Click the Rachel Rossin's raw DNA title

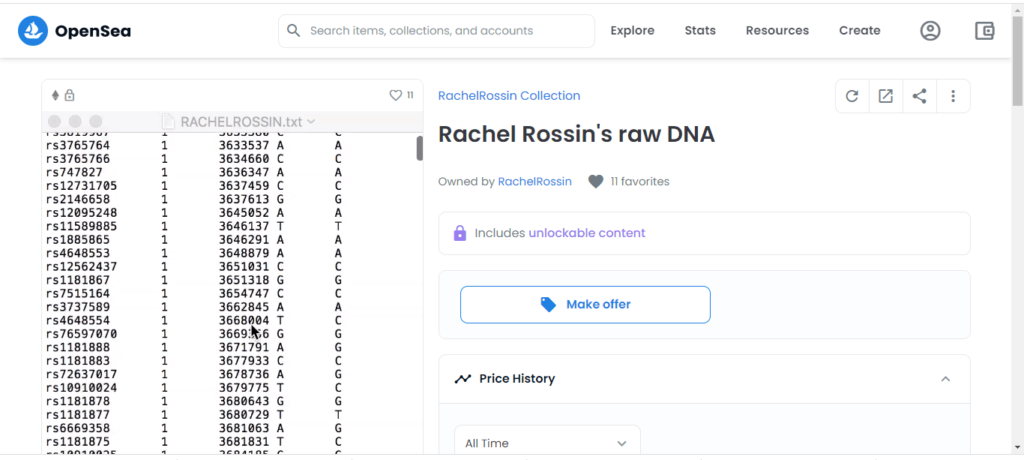[x=577, y=134]
